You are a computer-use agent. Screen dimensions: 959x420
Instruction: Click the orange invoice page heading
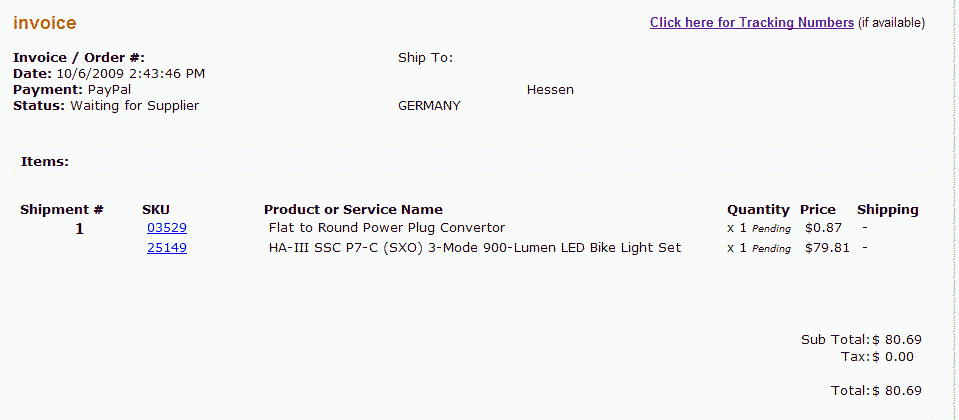[44, 23]
